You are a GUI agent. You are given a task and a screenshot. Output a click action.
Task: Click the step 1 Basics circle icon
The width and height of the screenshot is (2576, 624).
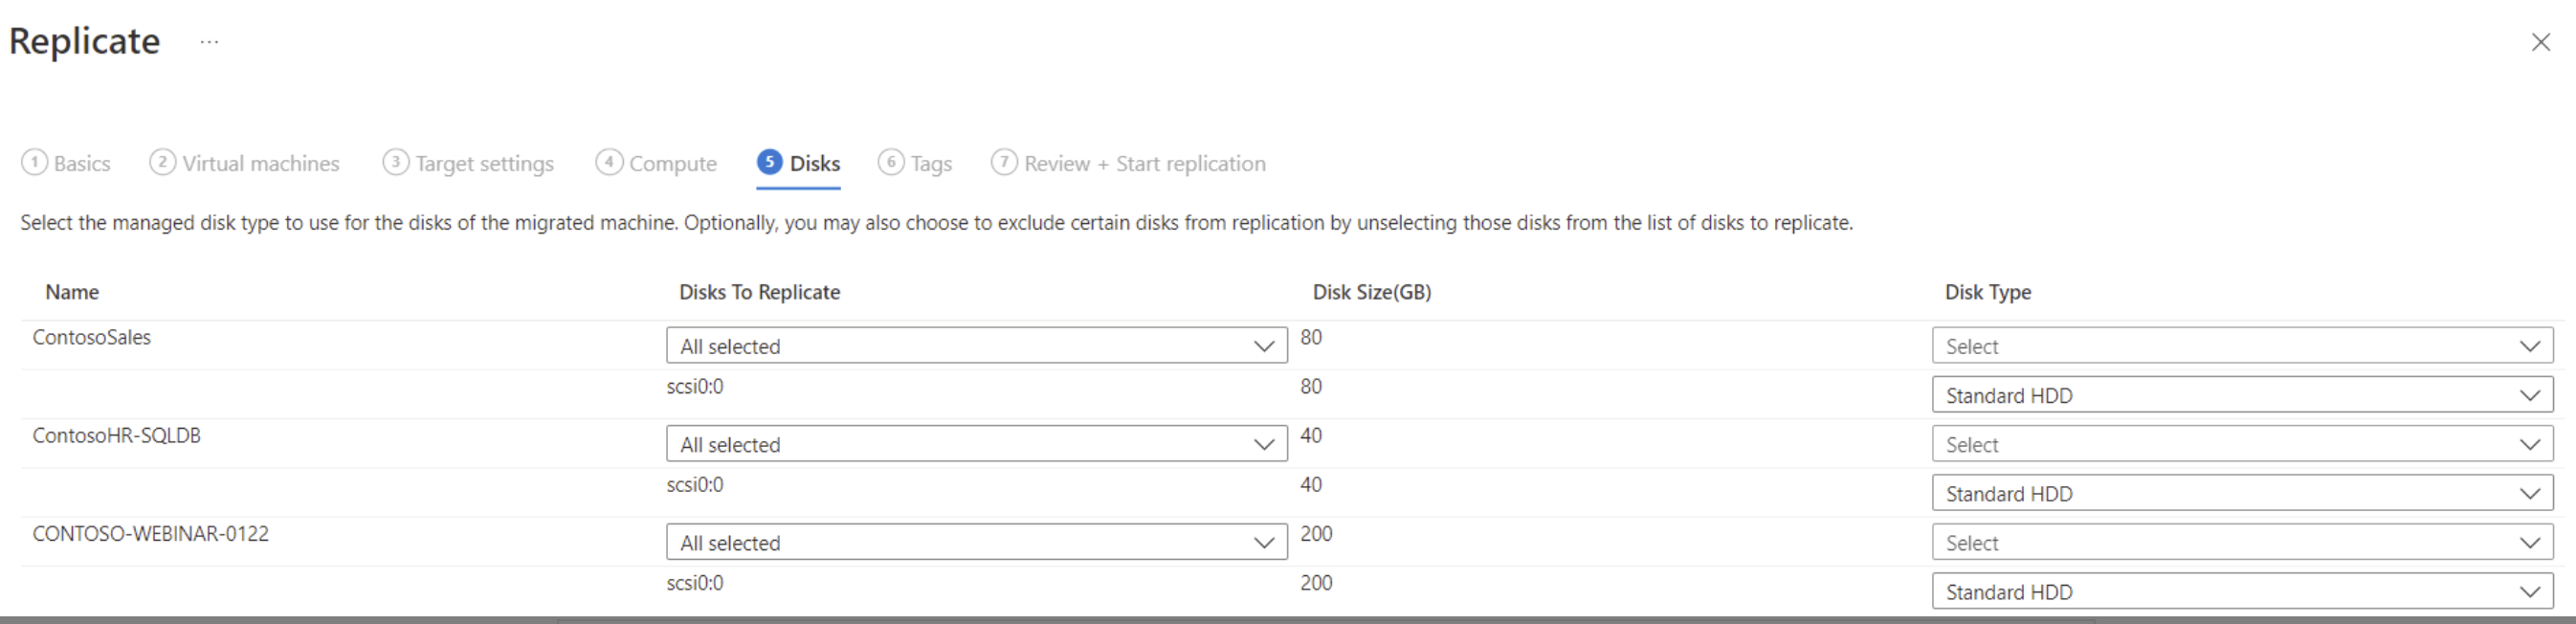click(x=36, y=162)
